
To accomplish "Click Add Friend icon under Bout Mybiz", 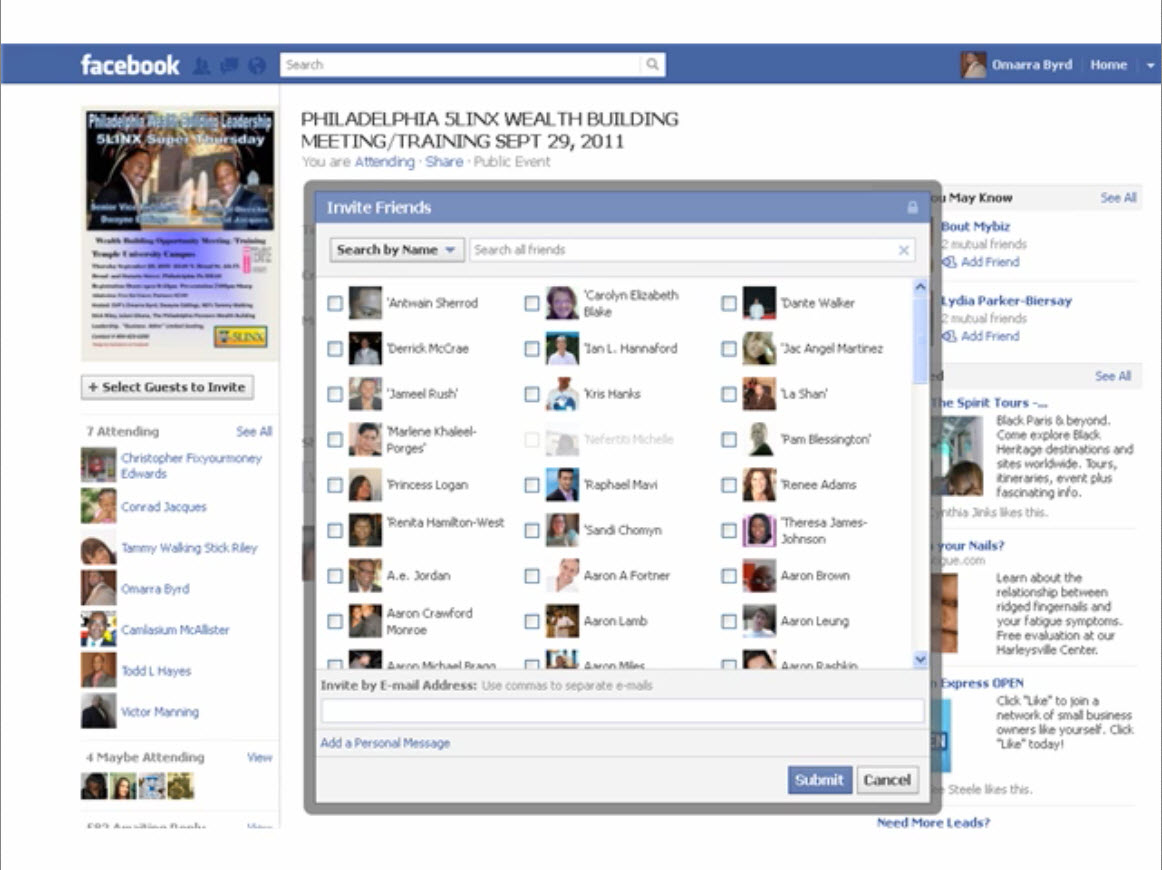I will click(x=949, y=262).
